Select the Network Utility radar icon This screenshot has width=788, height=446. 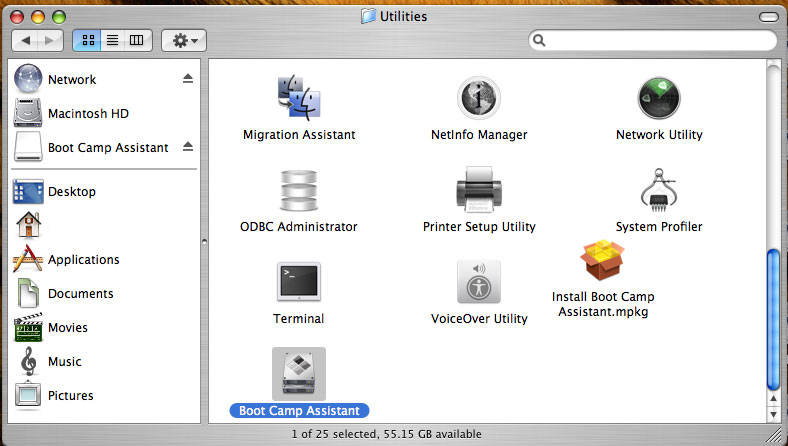pos(659,98)
